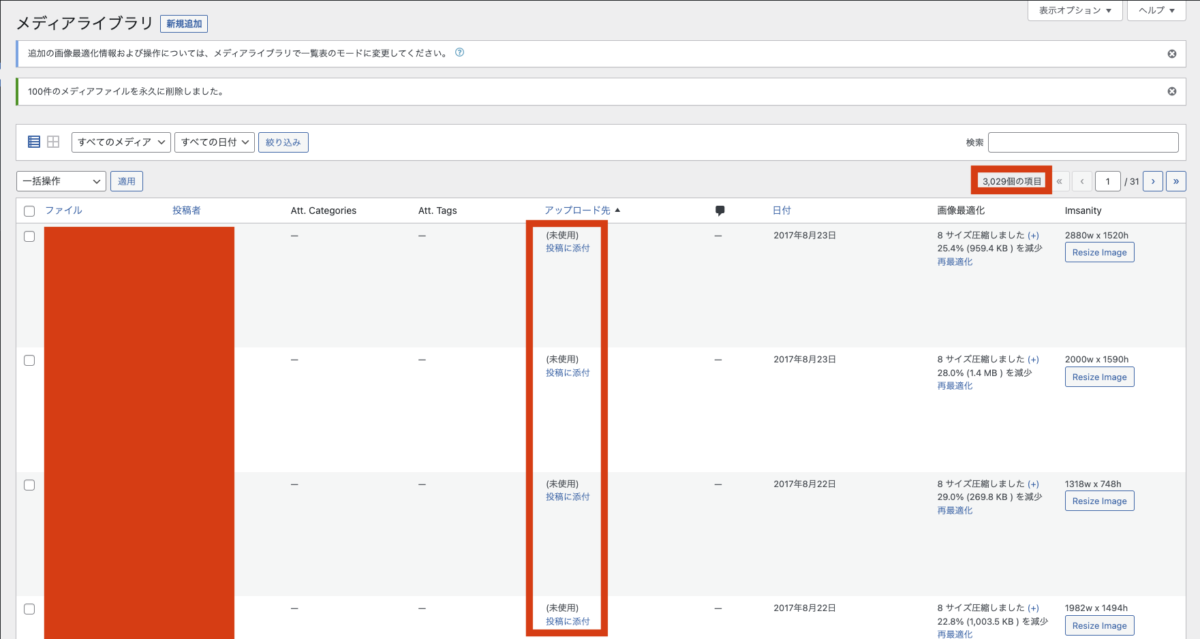Click the 画像最適化 column header
This screenshot has width=1200, height=639.
tap(961, 211)
